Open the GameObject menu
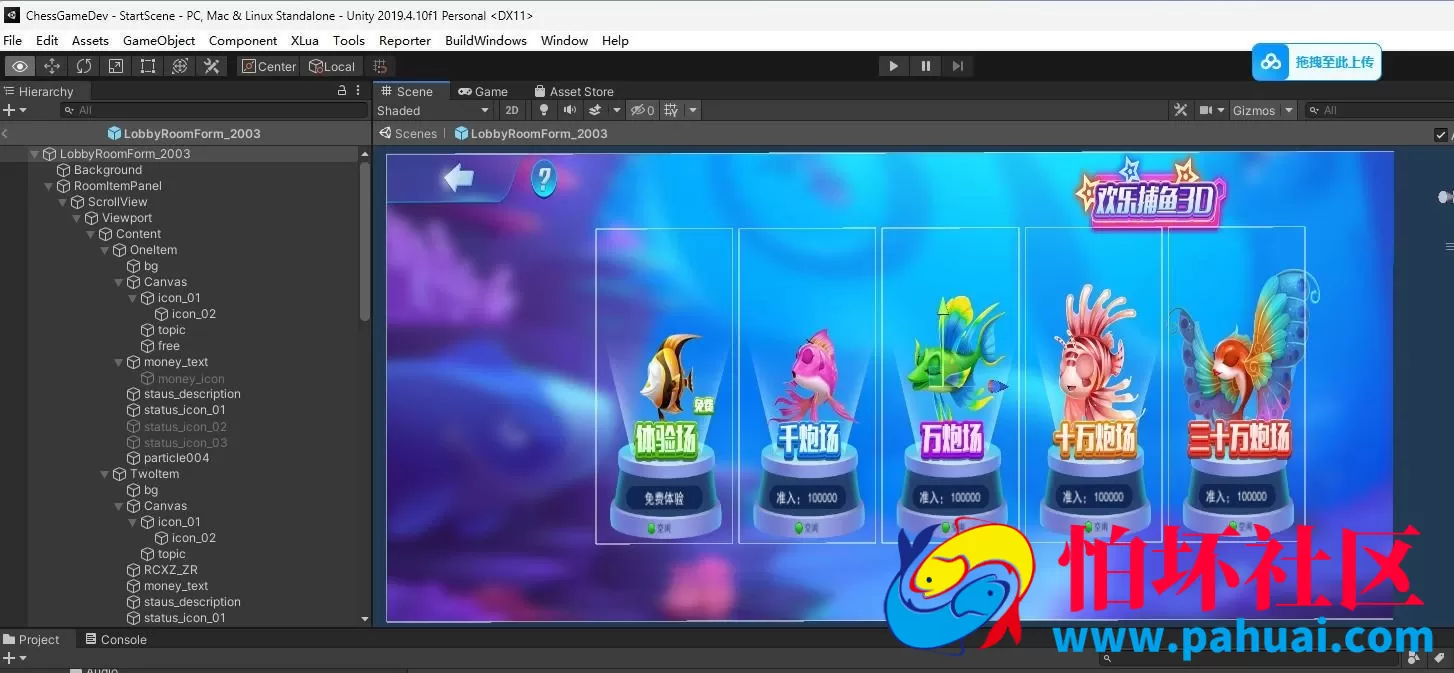This screenshot has height=673, width=1454. pyautogui.click(x=159, y=41)
